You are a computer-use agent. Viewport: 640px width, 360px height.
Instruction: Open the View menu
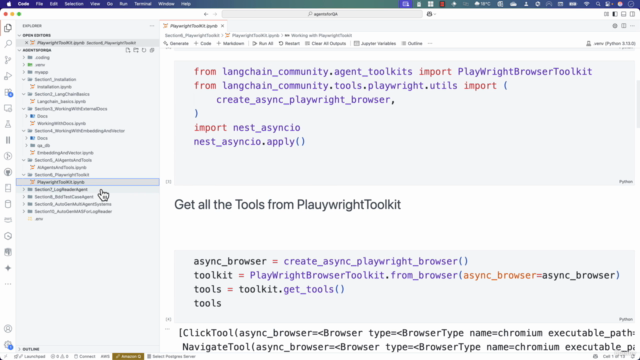(x=95, y=4)
